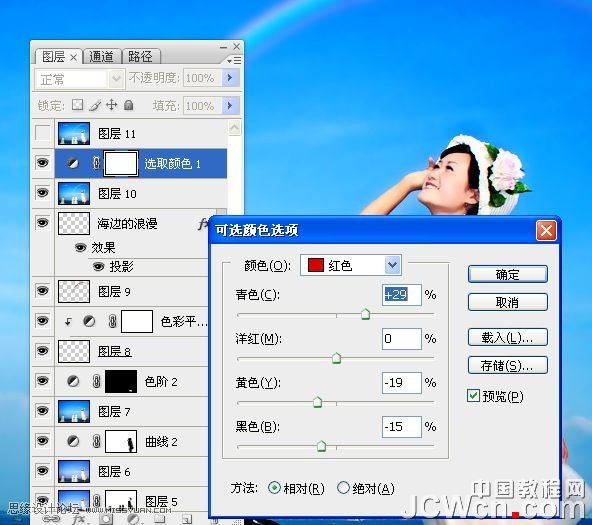Click adjustment icon on 曲线 2 layer
This screenshot has height=525, width=592.
[73, 441]
